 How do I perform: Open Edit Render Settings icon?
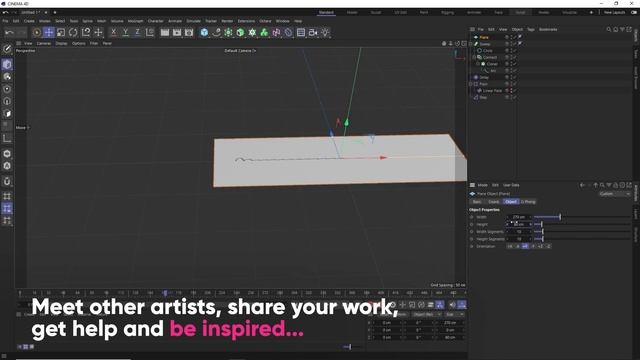click(x=189, y=32)
